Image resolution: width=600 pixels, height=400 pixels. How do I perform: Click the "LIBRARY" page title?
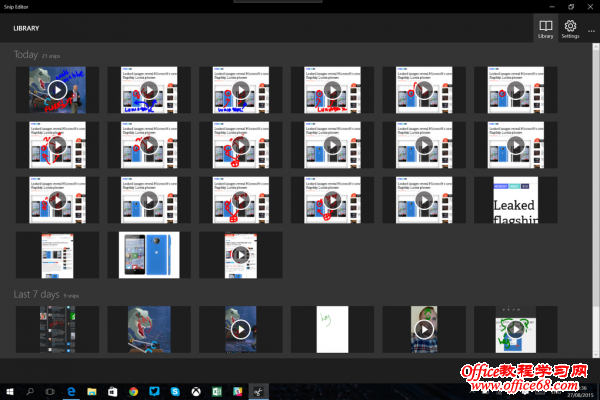point(26,28)
